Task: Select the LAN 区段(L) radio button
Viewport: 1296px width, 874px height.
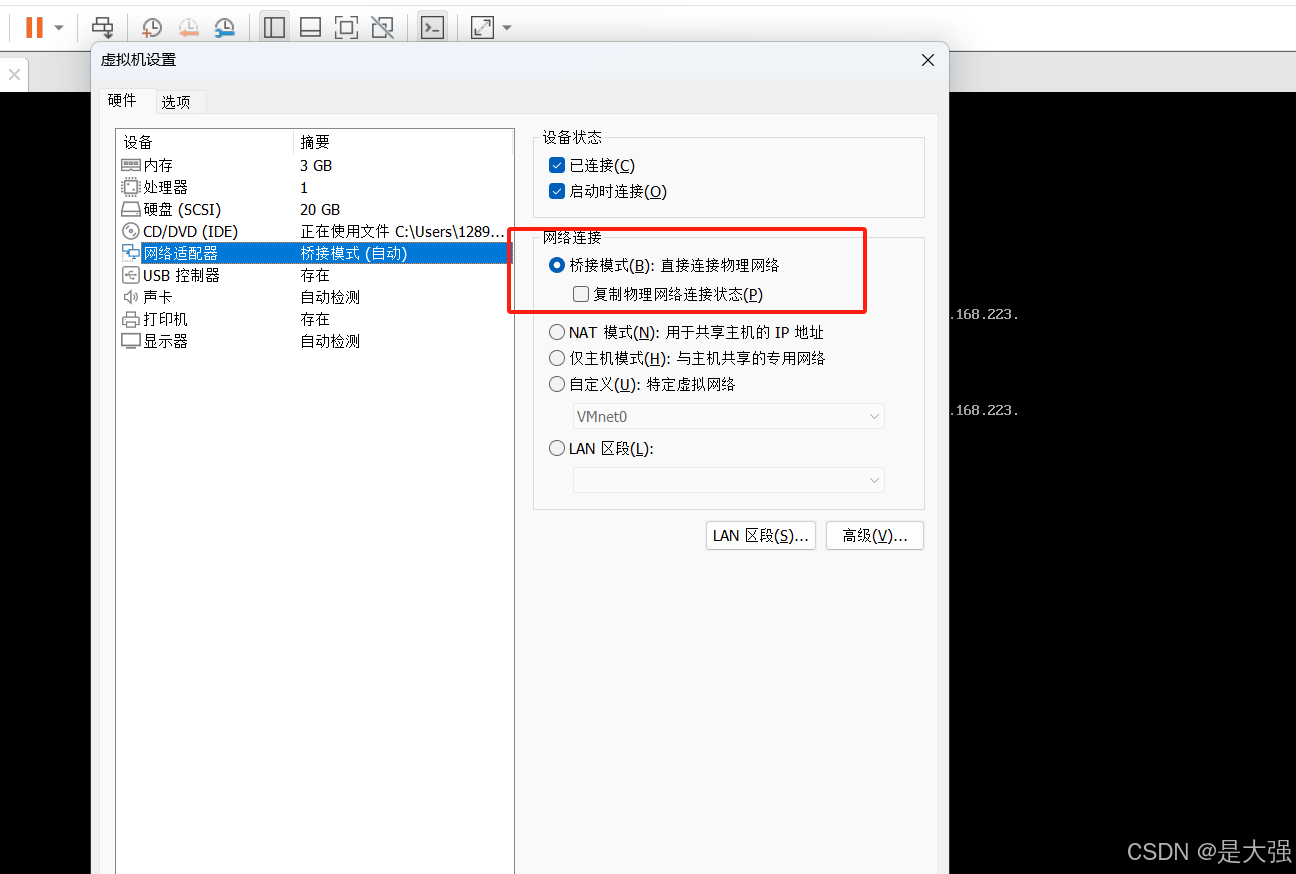Action: (x=557, y=449)
